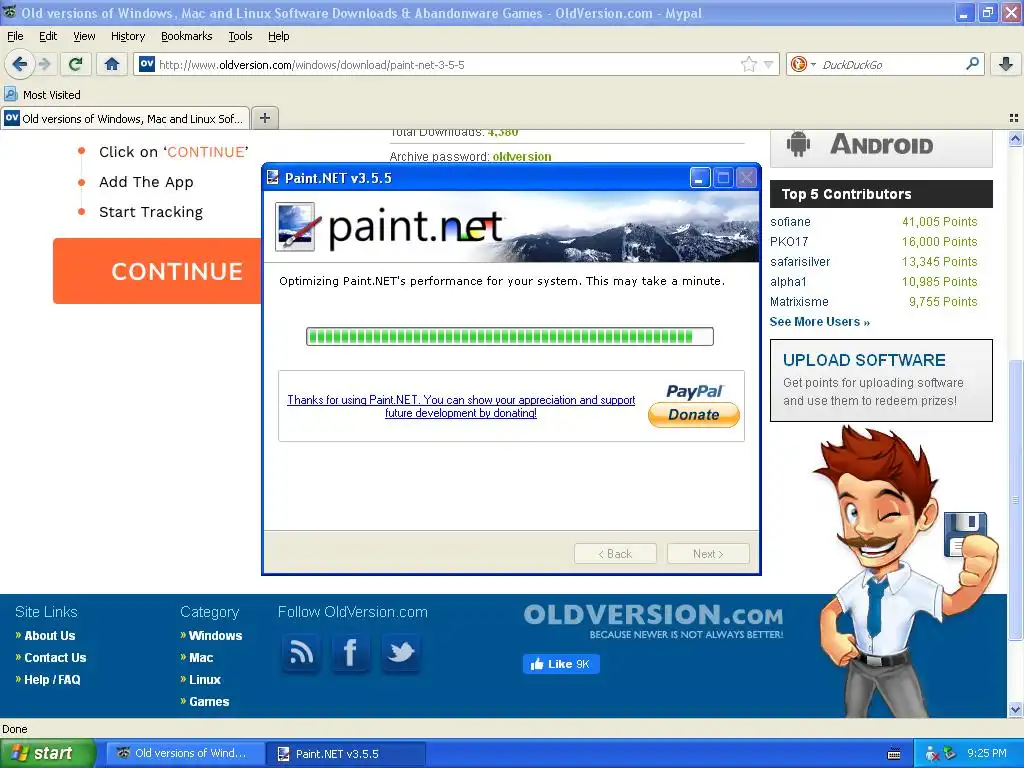Click the search magnifier icon
1024x768 pixels.
972,64
